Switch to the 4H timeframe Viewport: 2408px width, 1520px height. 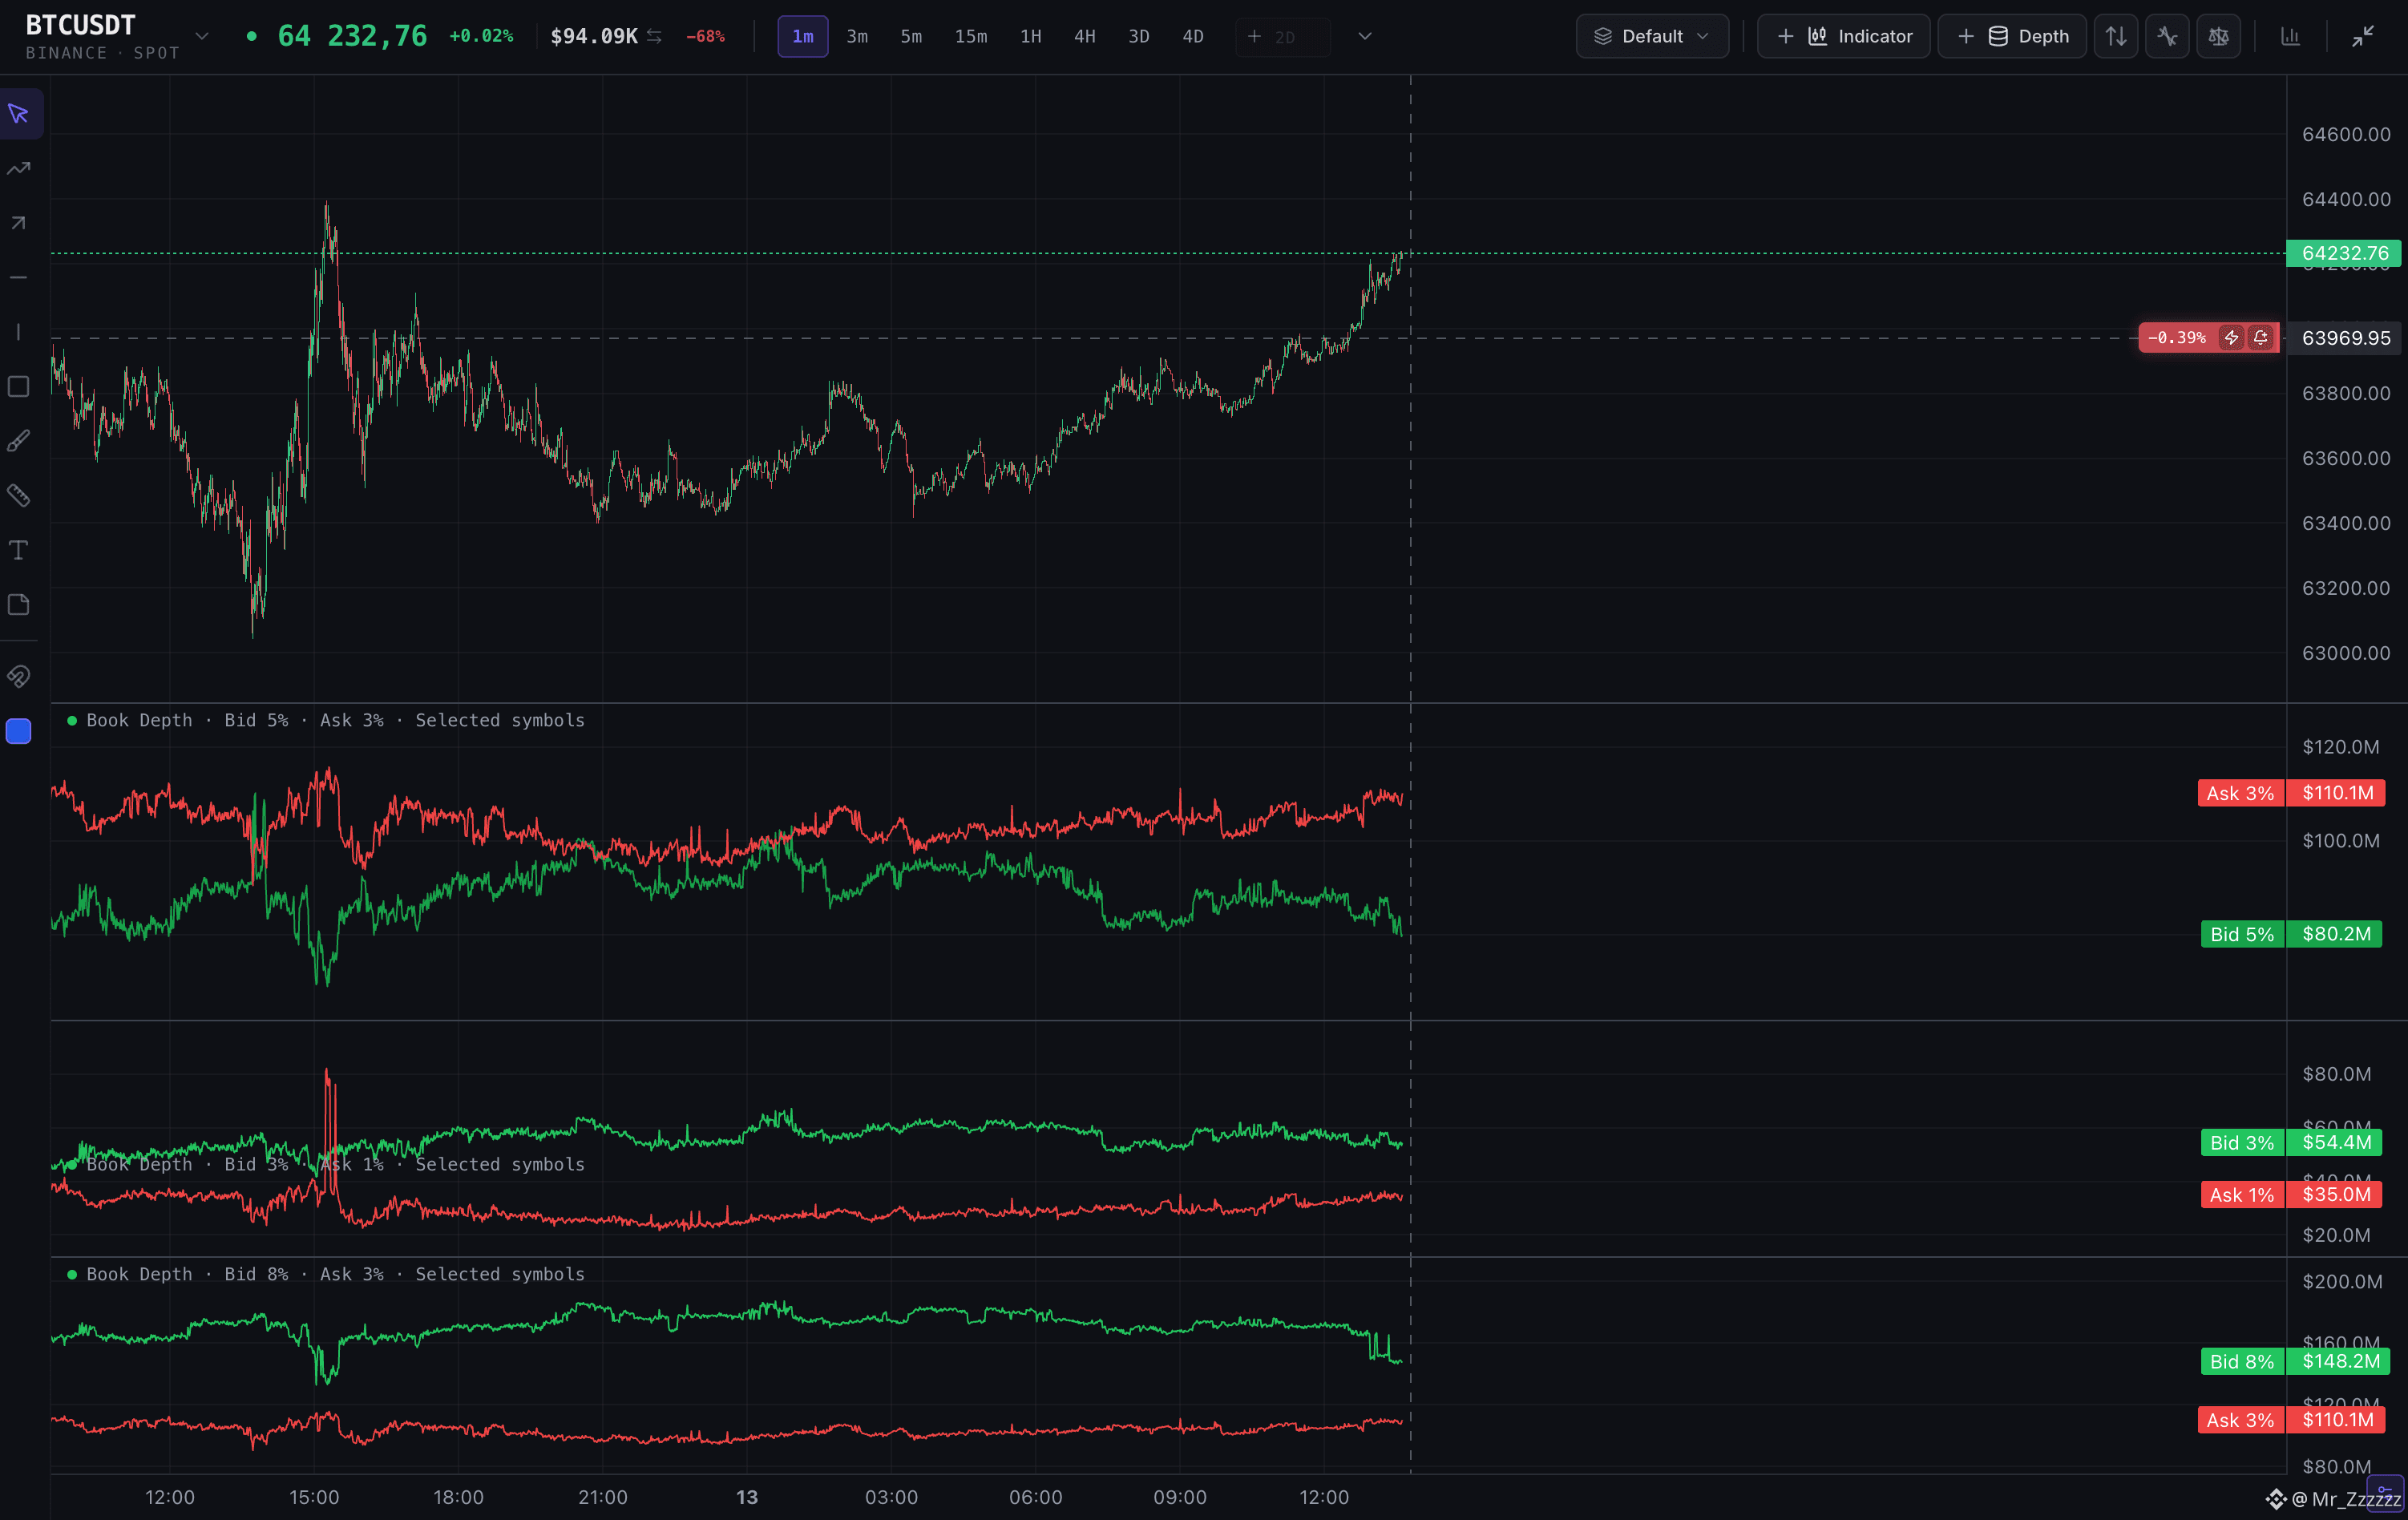click(x=1084, y=36)
